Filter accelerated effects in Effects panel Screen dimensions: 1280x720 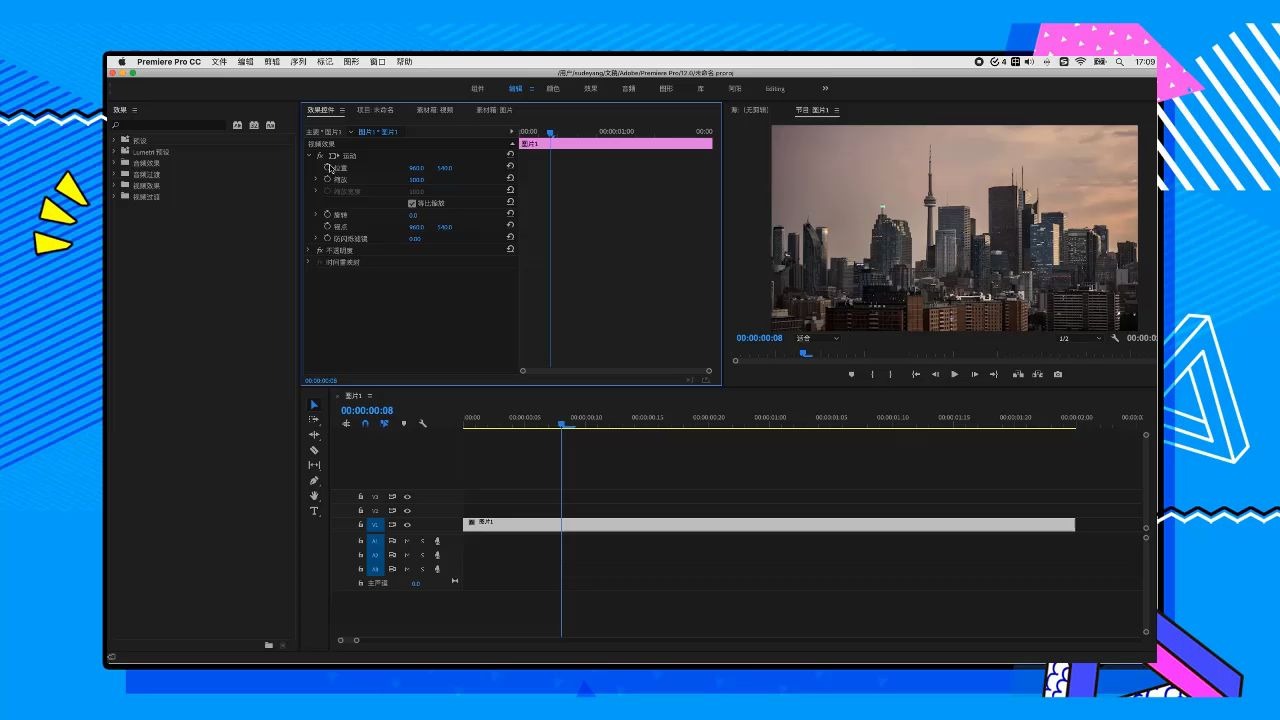pos(238,125)
